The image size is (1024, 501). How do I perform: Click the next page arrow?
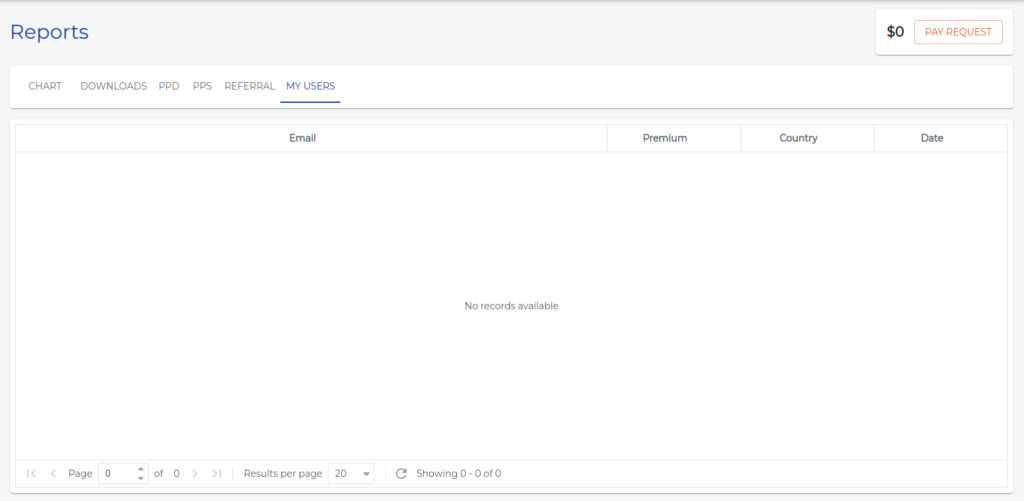195,473
